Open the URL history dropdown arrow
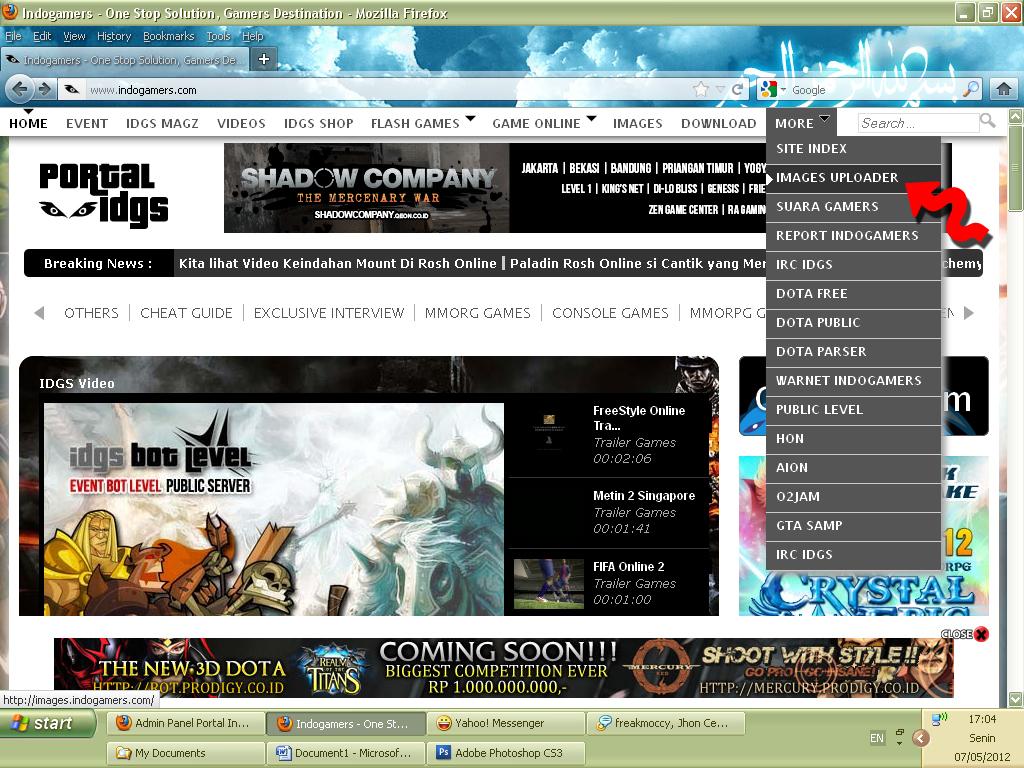The height and width of the screenshot is (768, 1024). coord(719,89)
